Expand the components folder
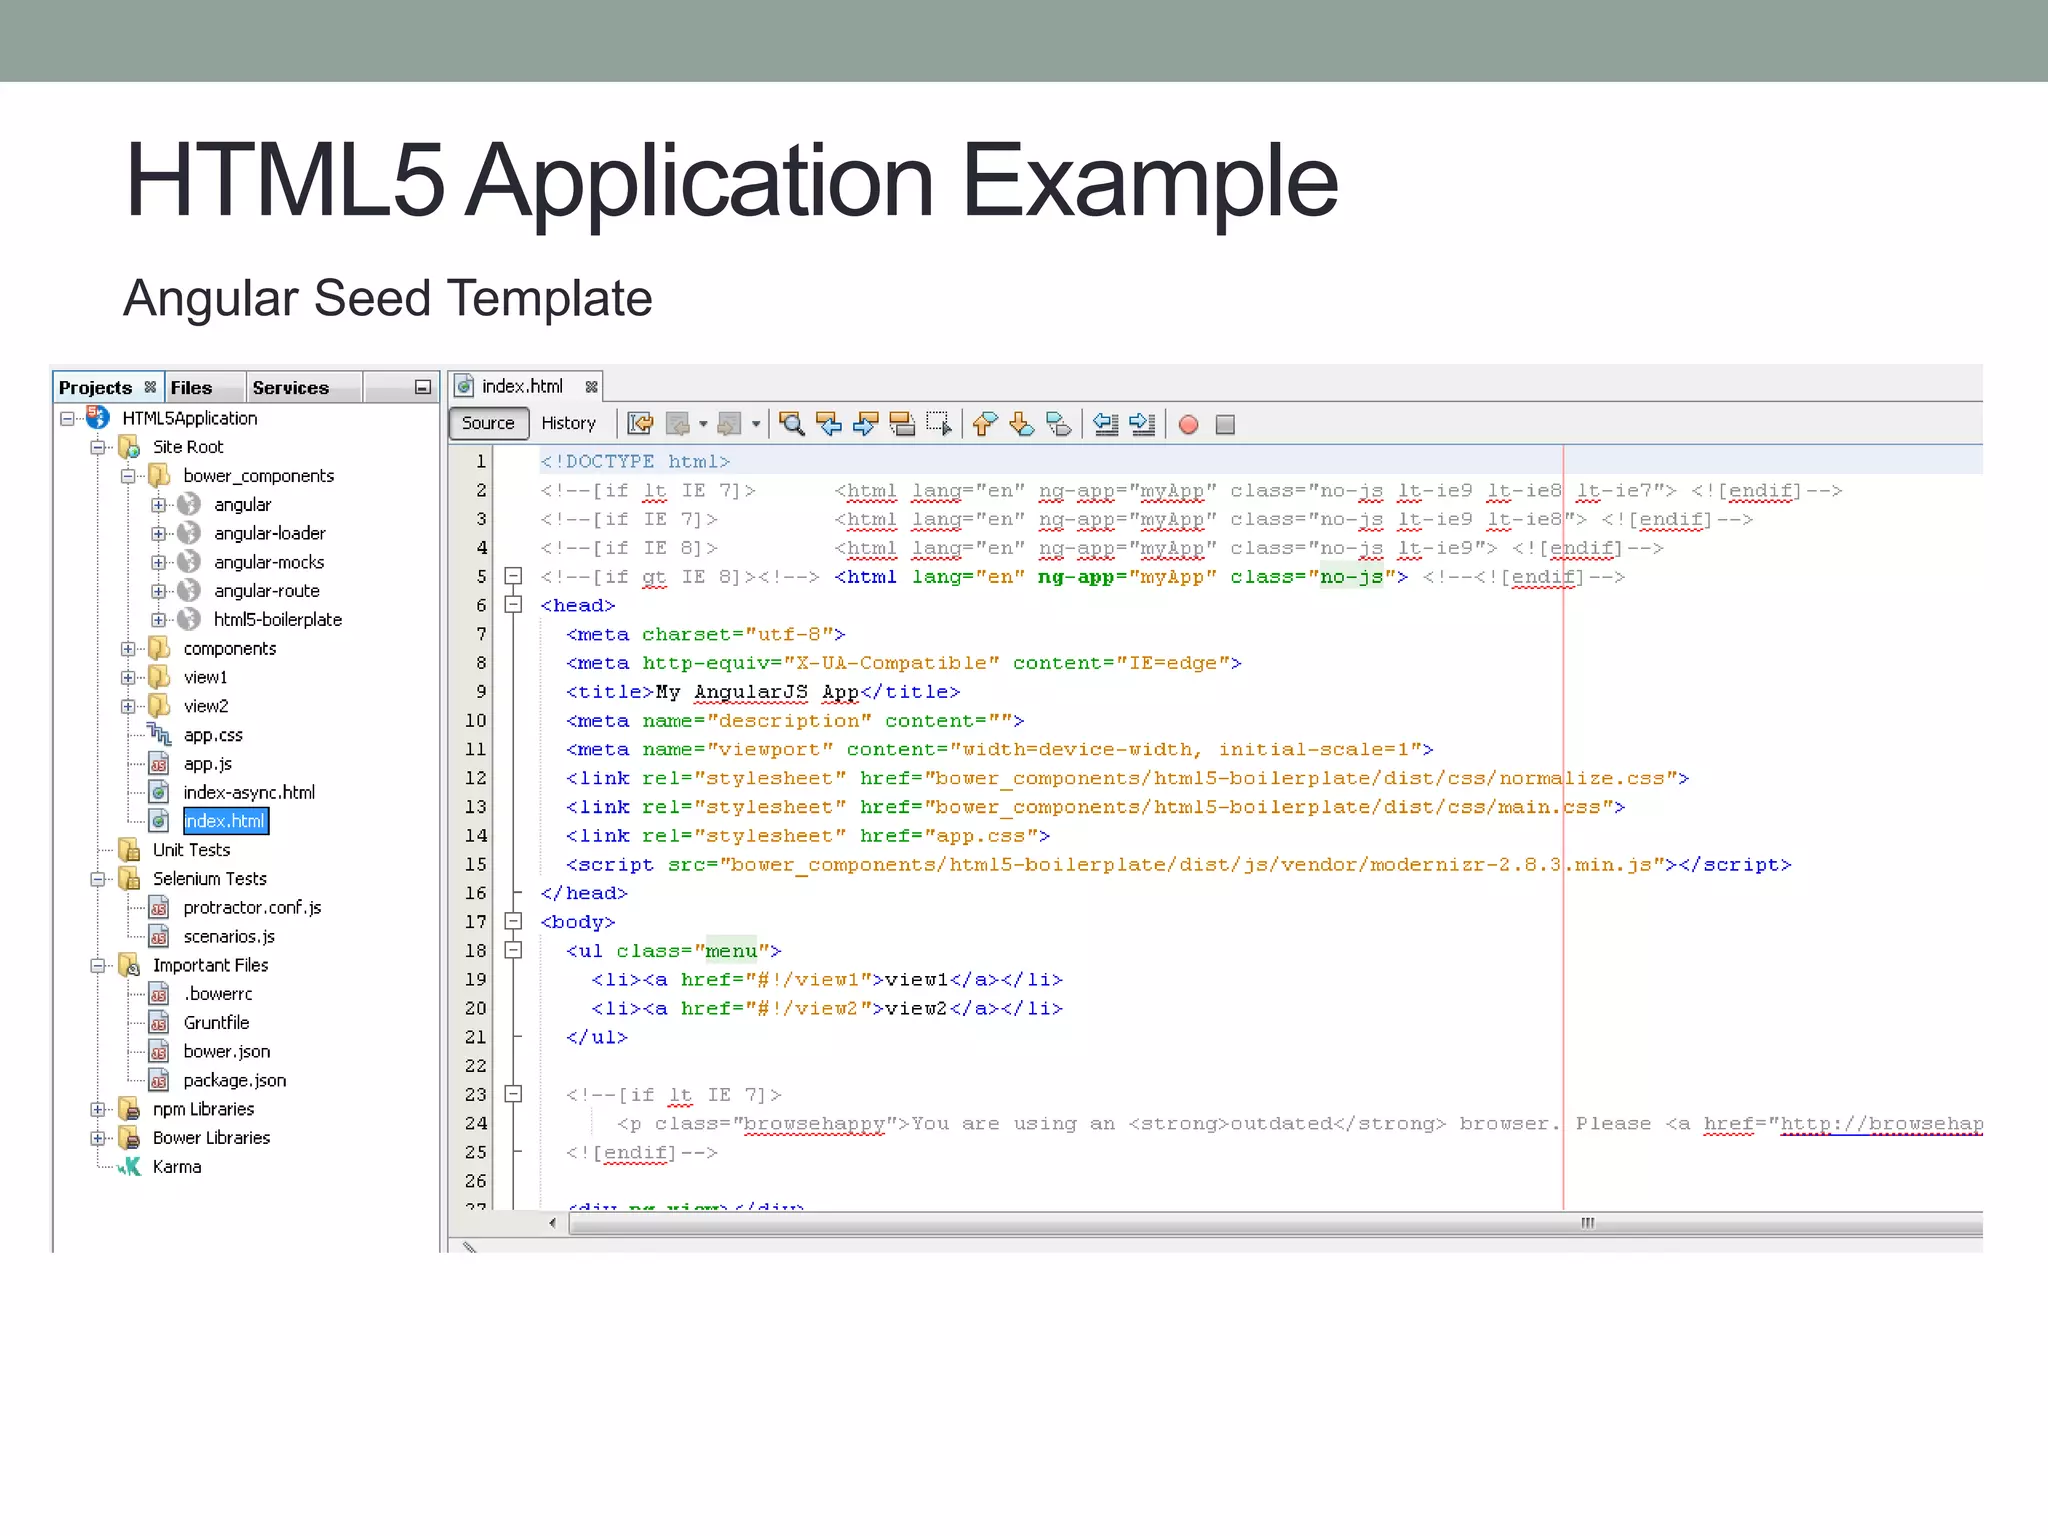 point(128,649)
